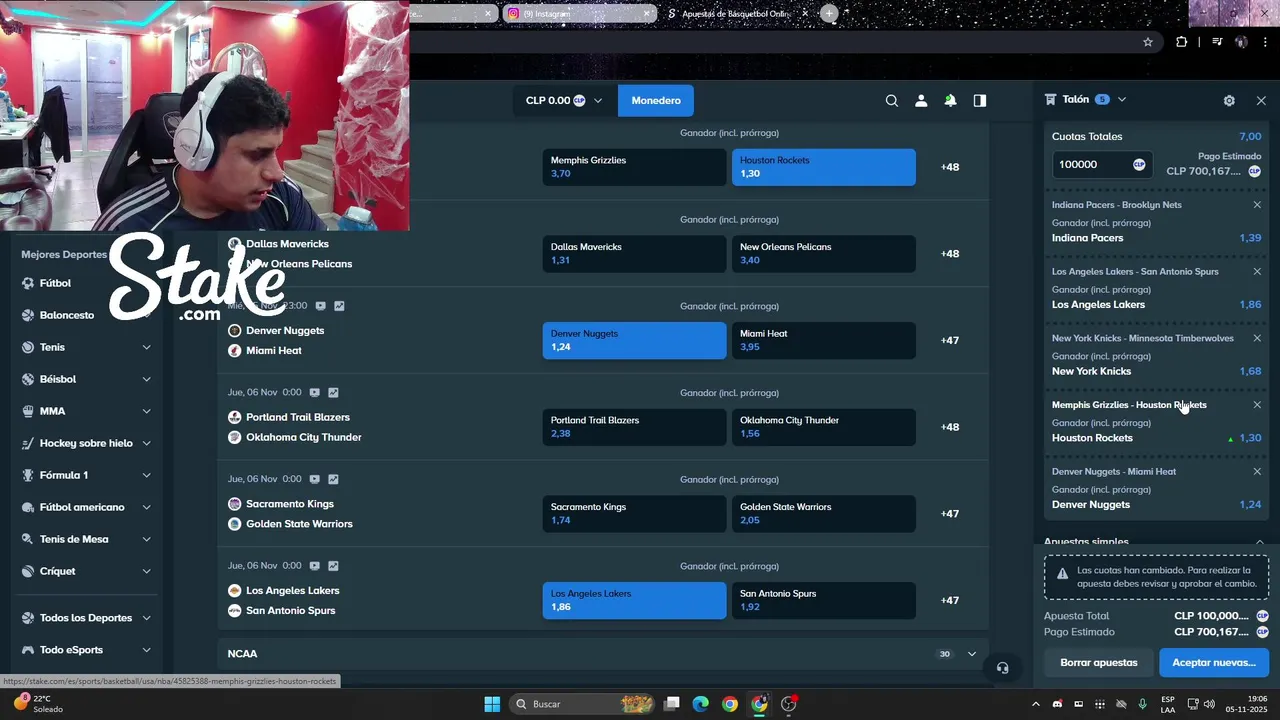Open Discord tray icon
Image resolution: width=1280 pixels, height=720 pixels.
pyautogui.click(x=1057, y=704)
